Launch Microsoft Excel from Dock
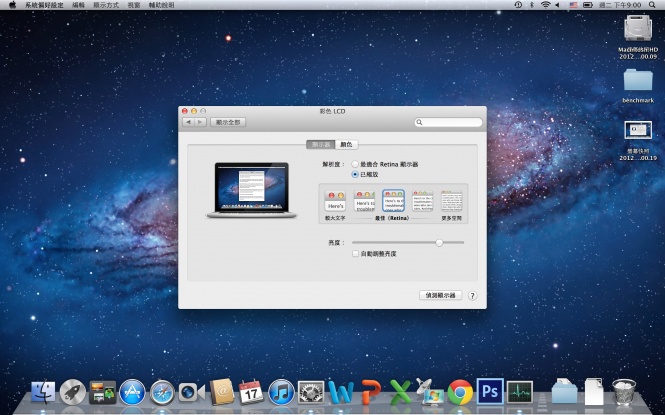The height and width of the screenshot is (415, 665). (400, 392)
